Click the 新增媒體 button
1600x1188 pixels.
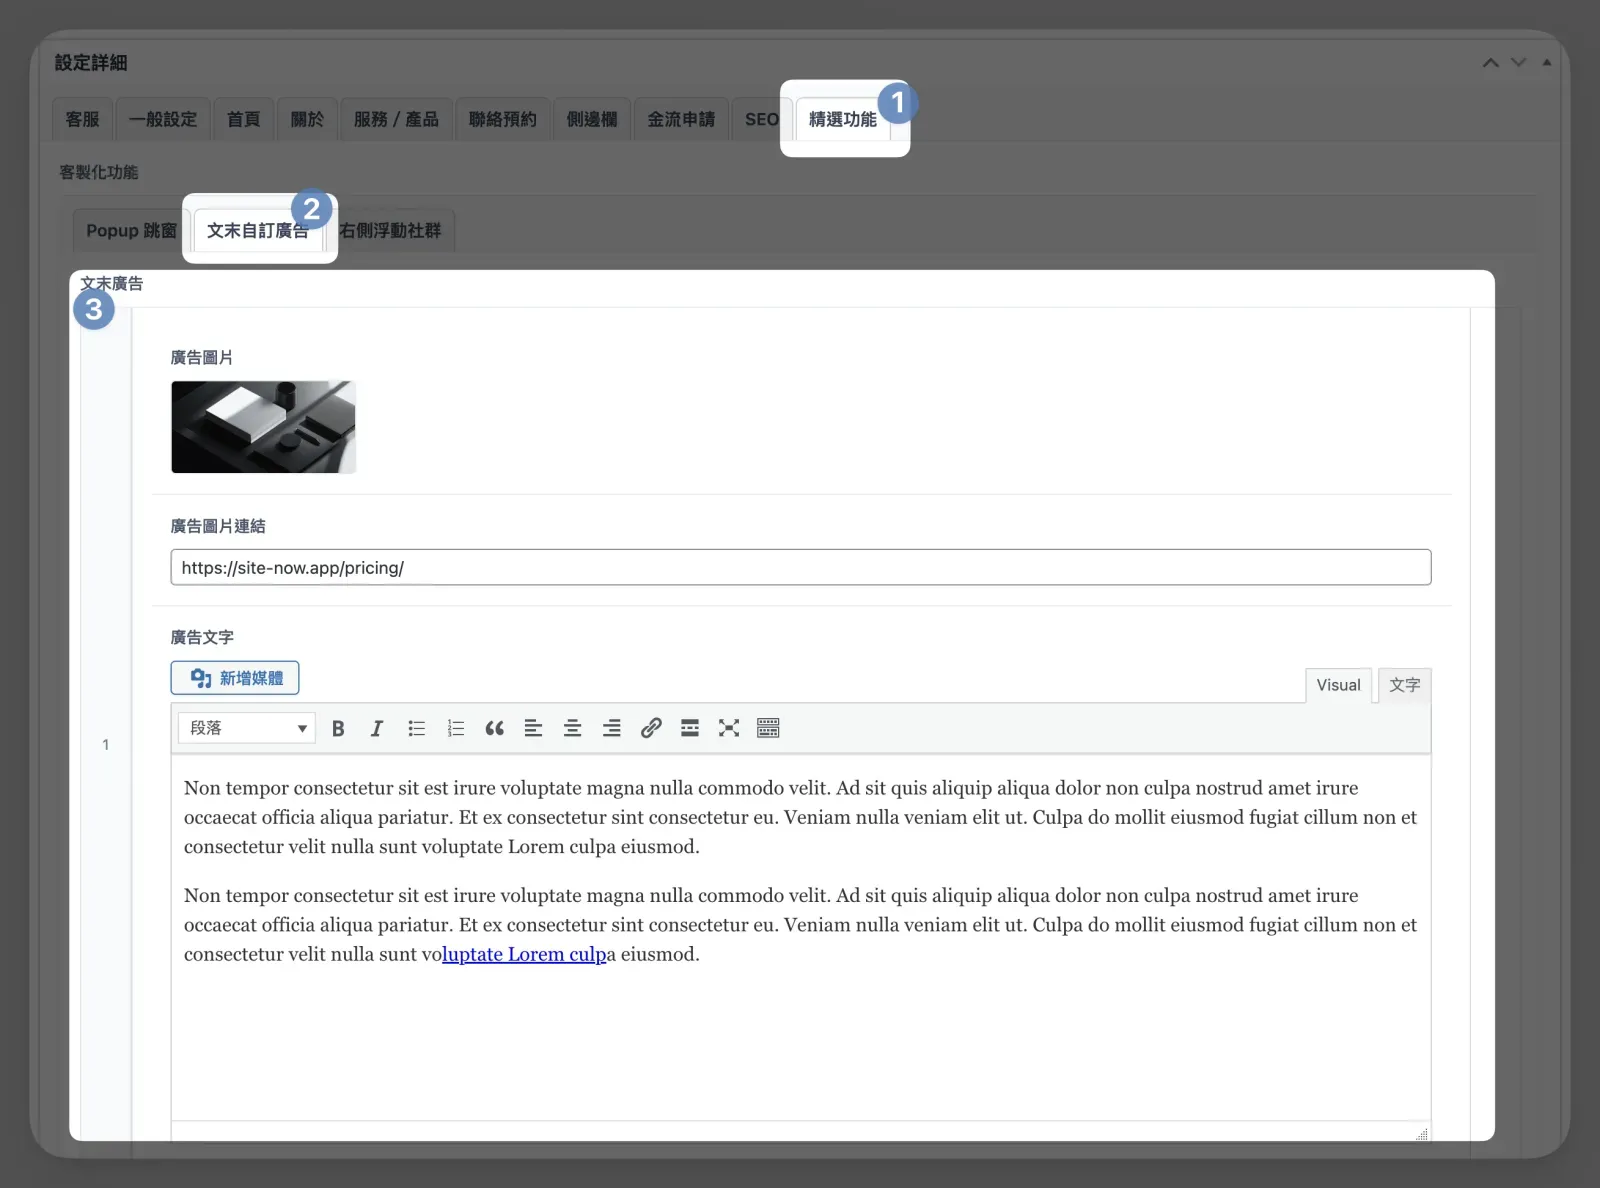235,678
